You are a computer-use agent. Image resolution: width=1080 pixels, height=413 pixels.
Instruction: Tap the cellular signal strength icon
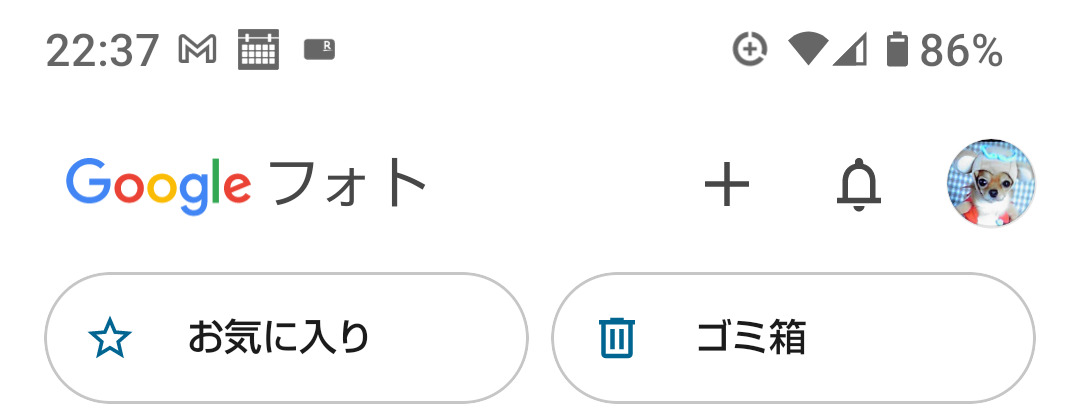click(x=850, y=48)
